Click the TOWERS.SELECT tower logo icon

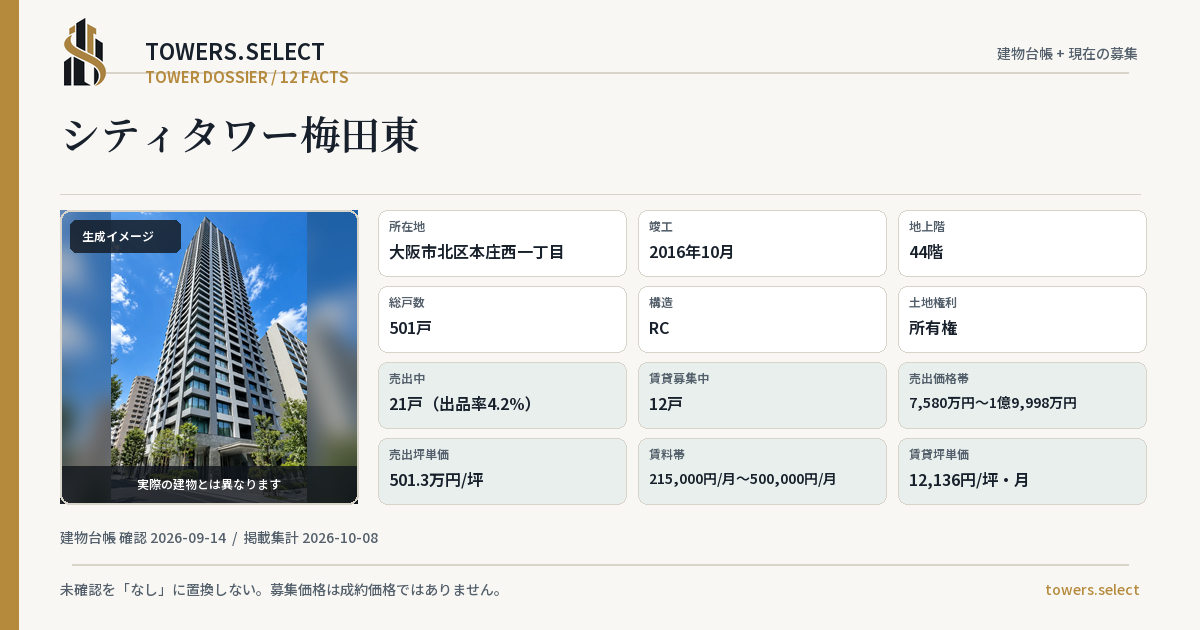85,52
